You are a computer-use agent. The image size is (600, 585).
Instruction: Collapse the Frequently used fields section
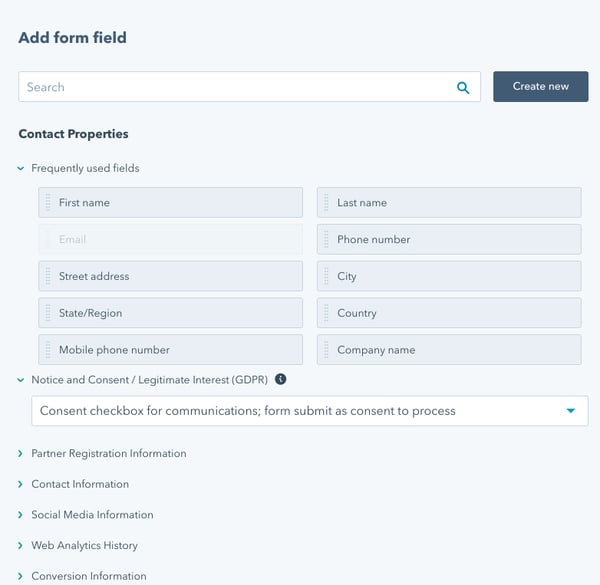point(21,169)
